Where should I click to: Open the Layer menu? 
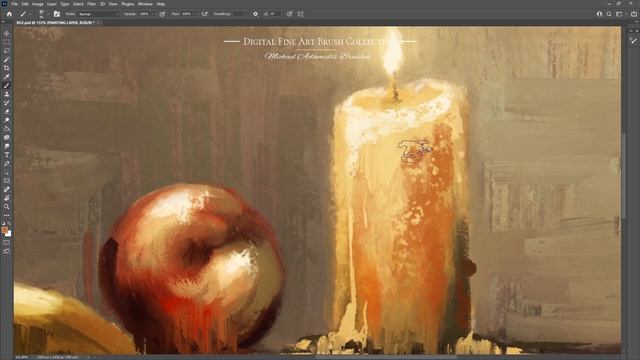52,4
